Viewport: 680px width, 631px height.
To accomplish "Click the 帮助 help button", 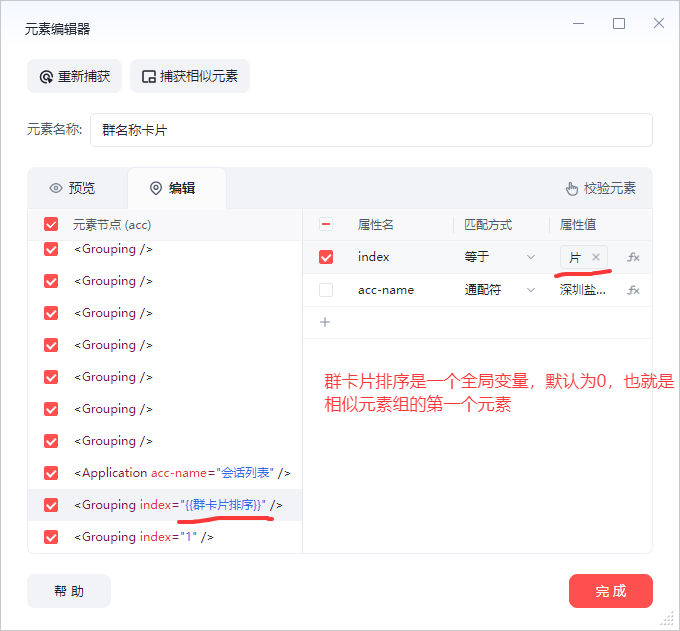I will coord(69,591).
